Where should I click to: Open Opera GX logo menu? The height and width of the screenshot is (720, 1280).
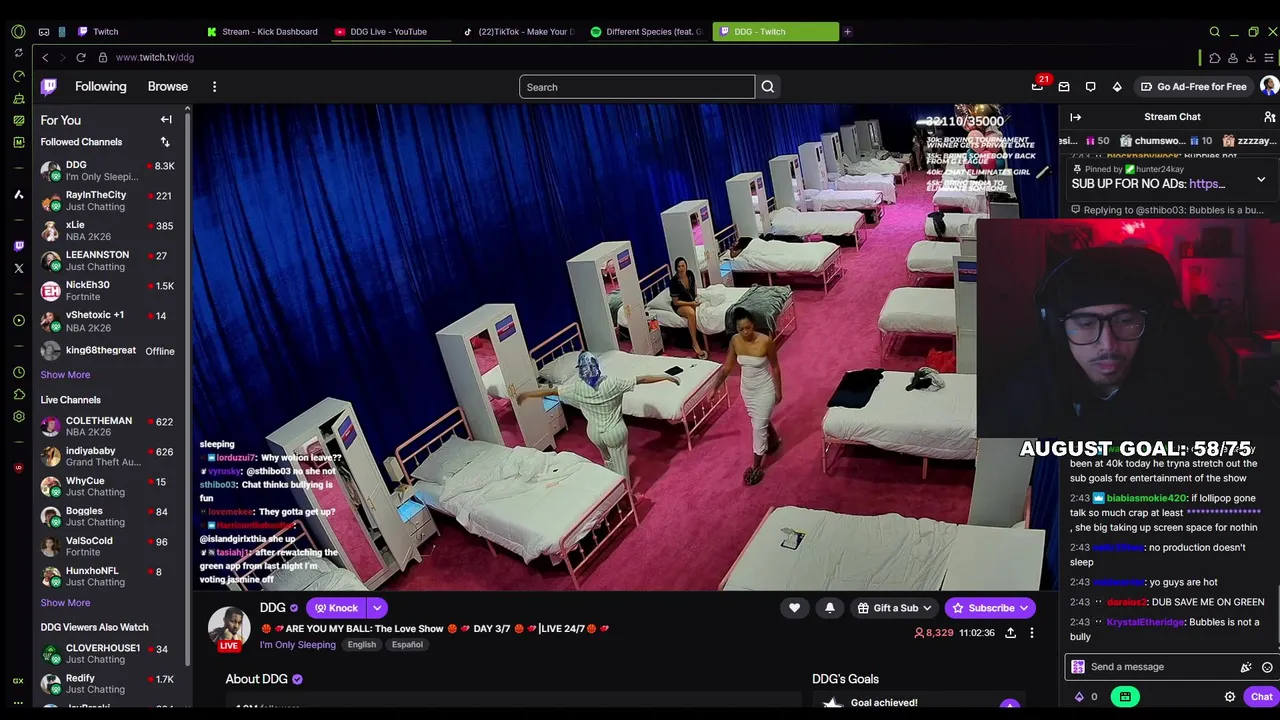click(x=18, y=32)
